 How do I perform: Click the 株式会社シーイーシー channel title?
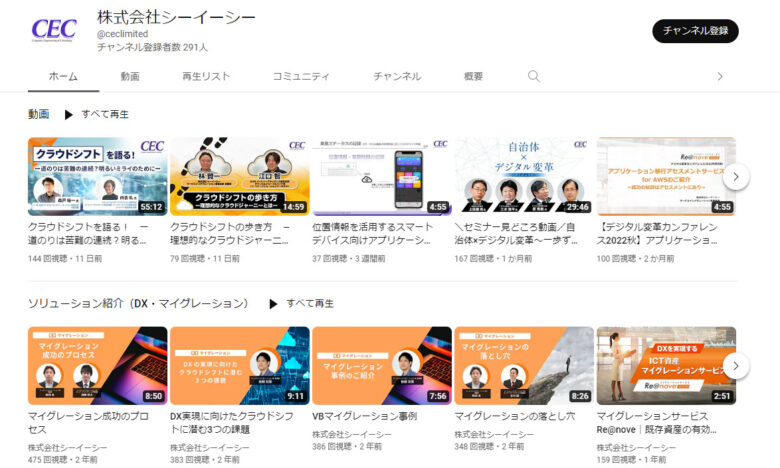coord(176,17)
